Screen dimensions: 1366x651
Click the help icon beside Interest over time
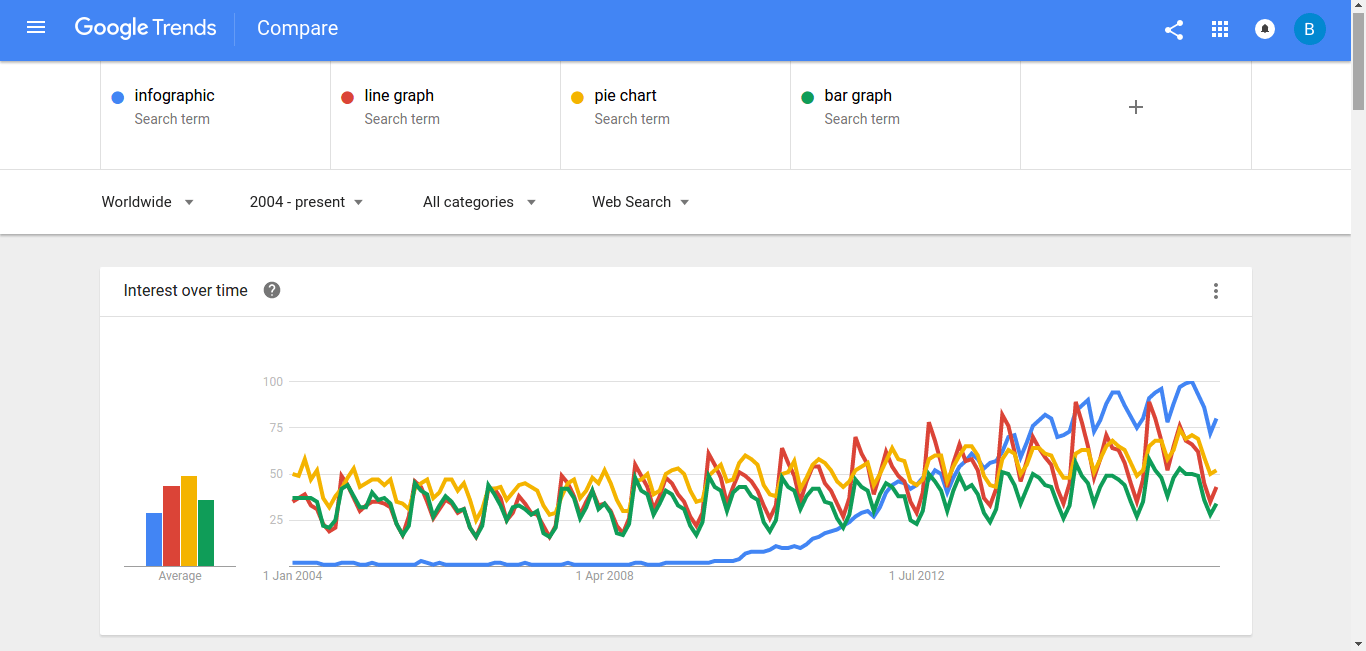coord(272,291)
